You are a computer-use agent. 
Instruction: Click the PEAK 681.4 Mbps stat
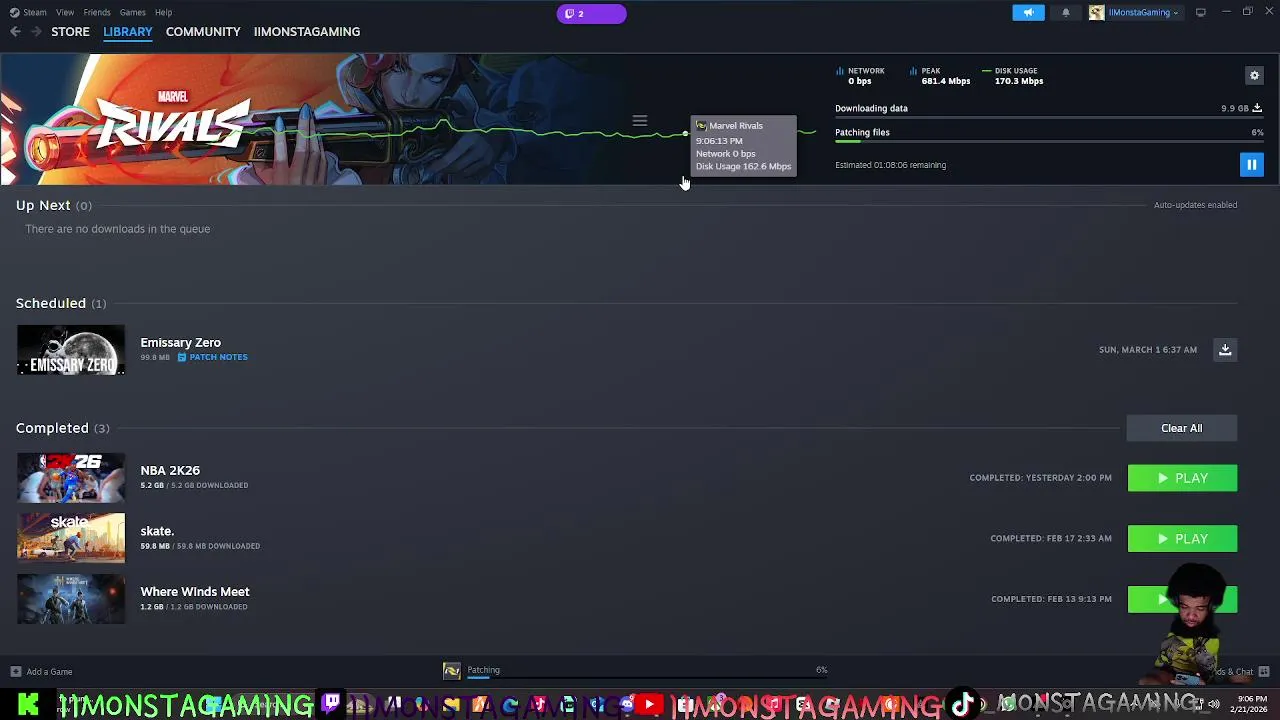click(941, 76)
